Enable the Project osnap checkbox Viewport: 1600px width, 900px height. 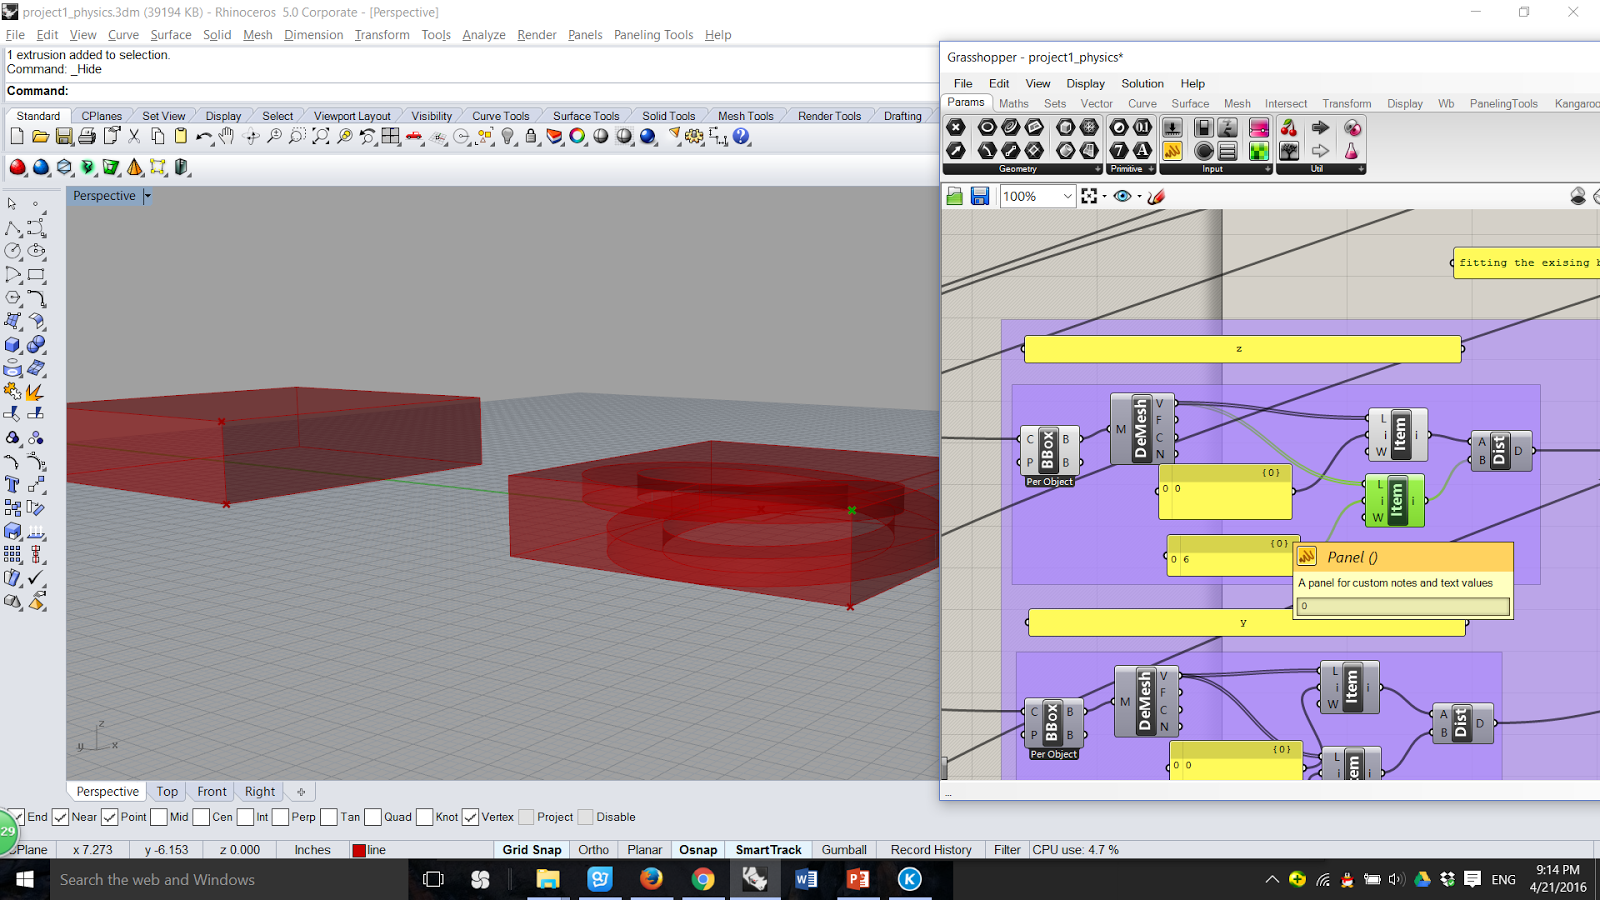point(526,817)
